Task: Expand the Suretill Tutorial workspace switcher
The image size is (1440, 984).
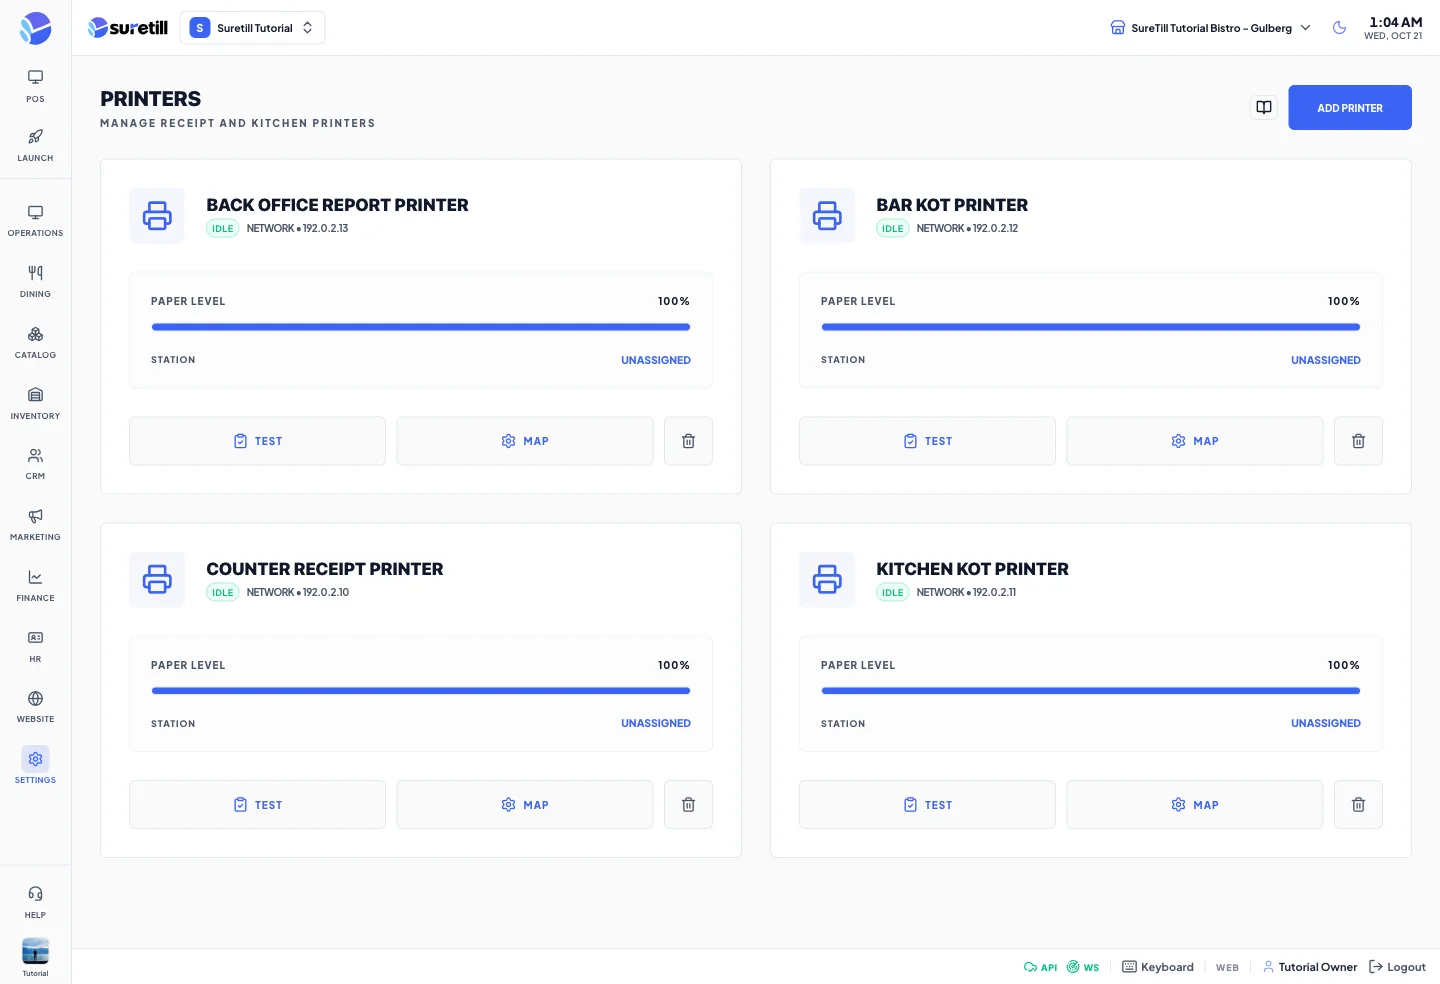Action: [252, 28]
